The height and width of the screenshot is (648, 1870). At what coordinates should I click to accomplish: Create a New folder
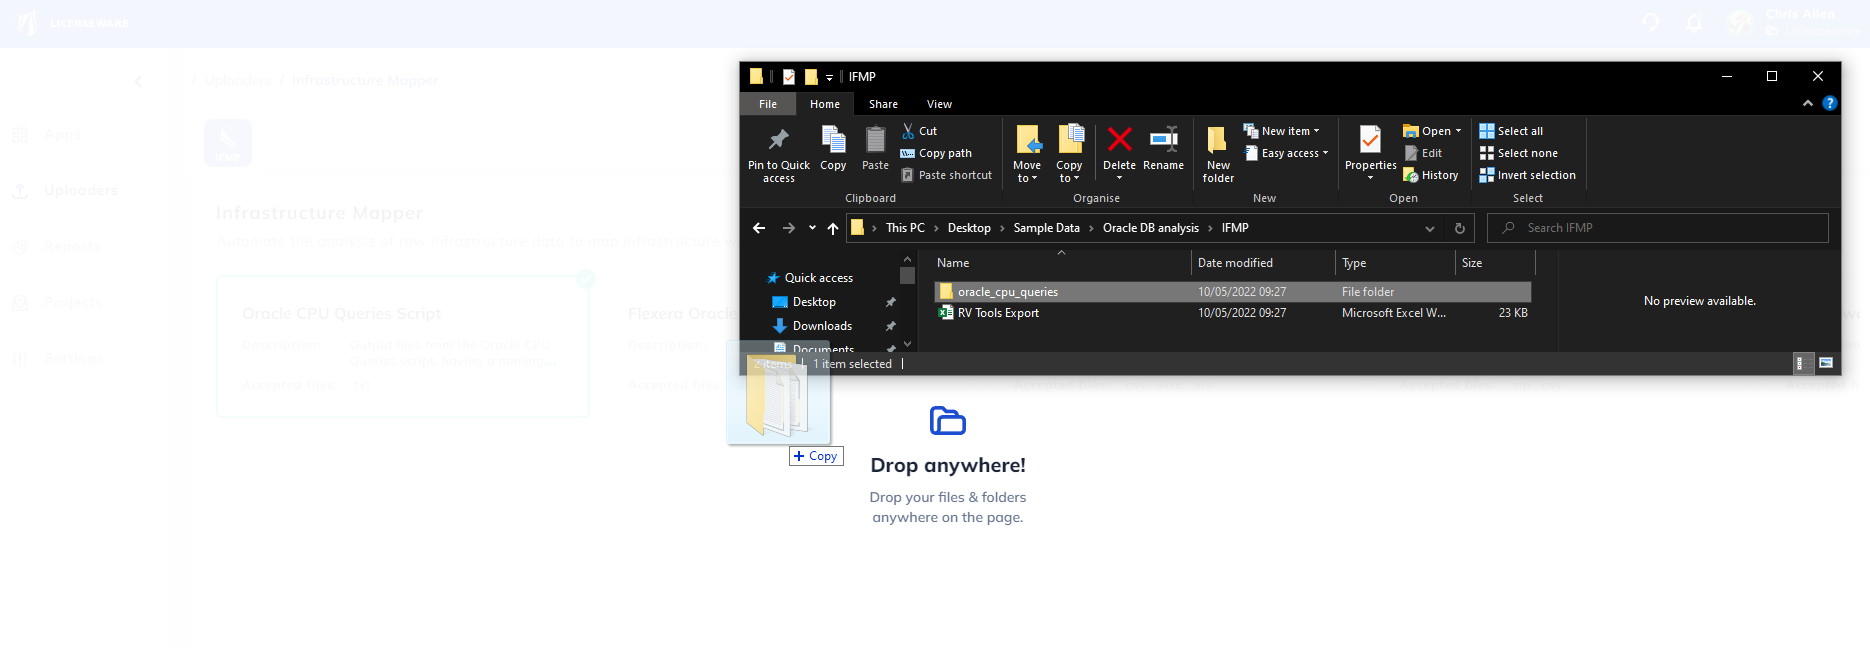[1218, 154]
